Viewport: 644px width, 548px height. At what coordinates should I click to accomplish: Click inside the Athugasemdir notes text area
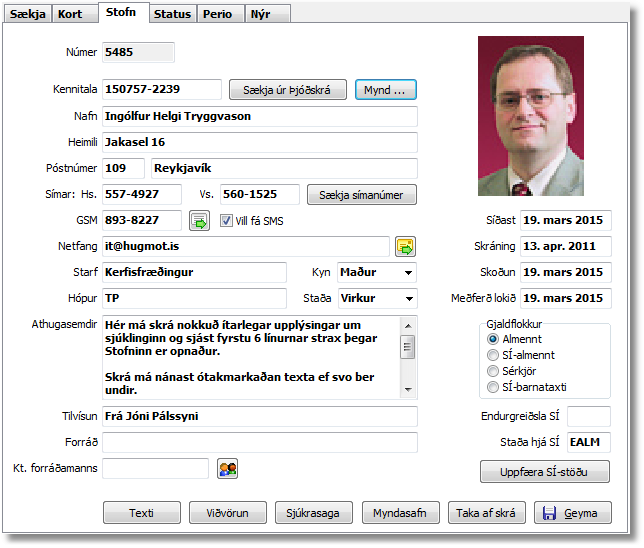pyautogui.click(x=251, y=357)
